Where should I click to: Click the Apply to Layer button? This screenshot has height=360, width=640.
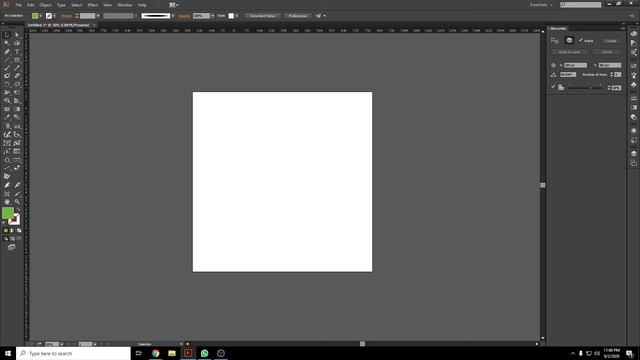tap(569, 52)
